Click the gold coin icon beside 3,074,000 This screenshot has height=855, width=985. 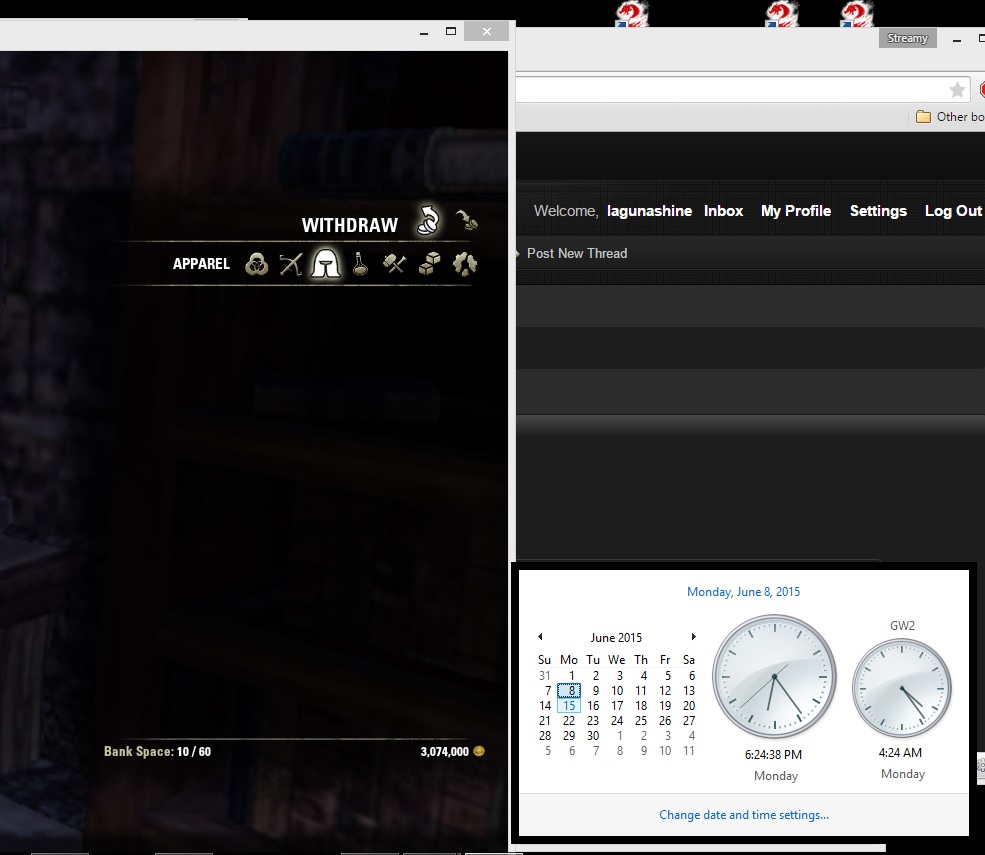[x=479, y=751]
